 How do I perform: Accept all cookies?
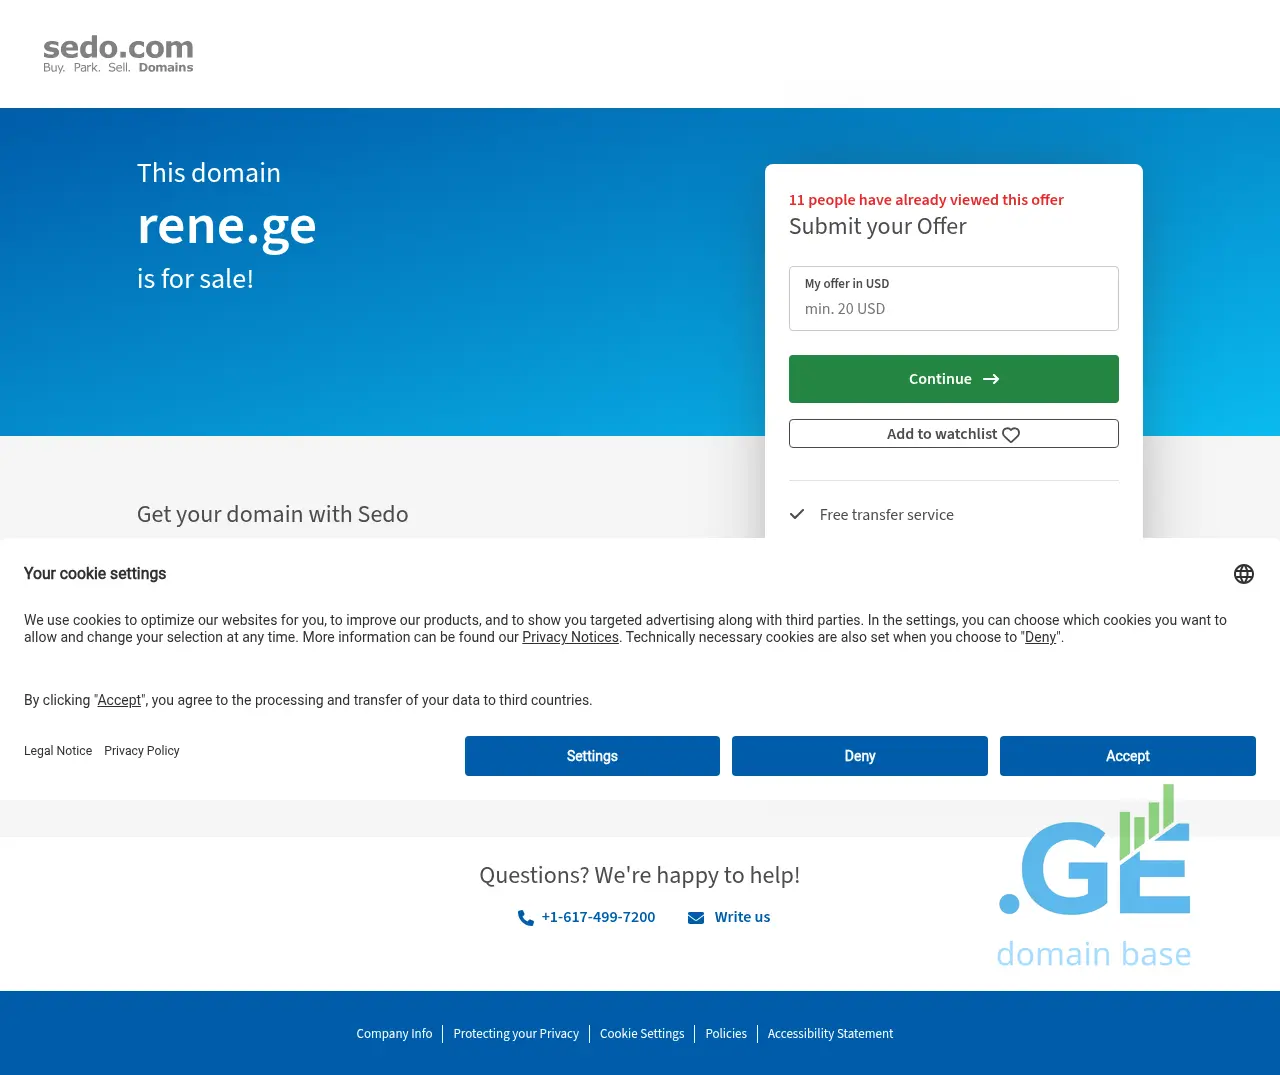[x=1127, y=756]
